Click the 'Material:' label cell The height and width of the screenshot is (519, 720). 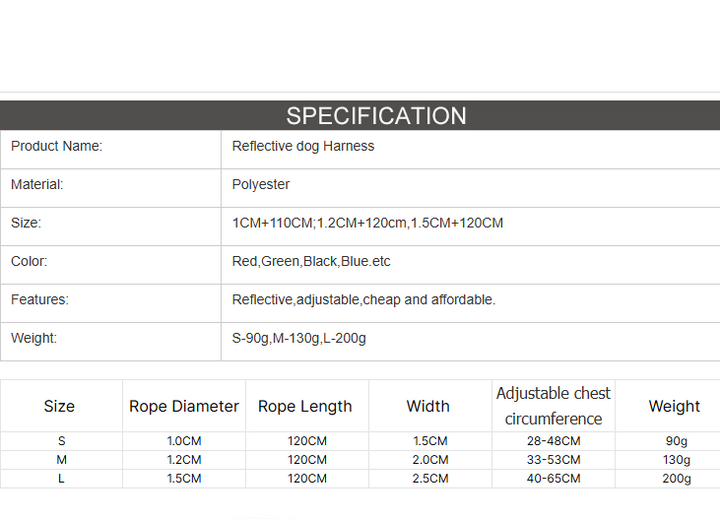coord(111,188)
